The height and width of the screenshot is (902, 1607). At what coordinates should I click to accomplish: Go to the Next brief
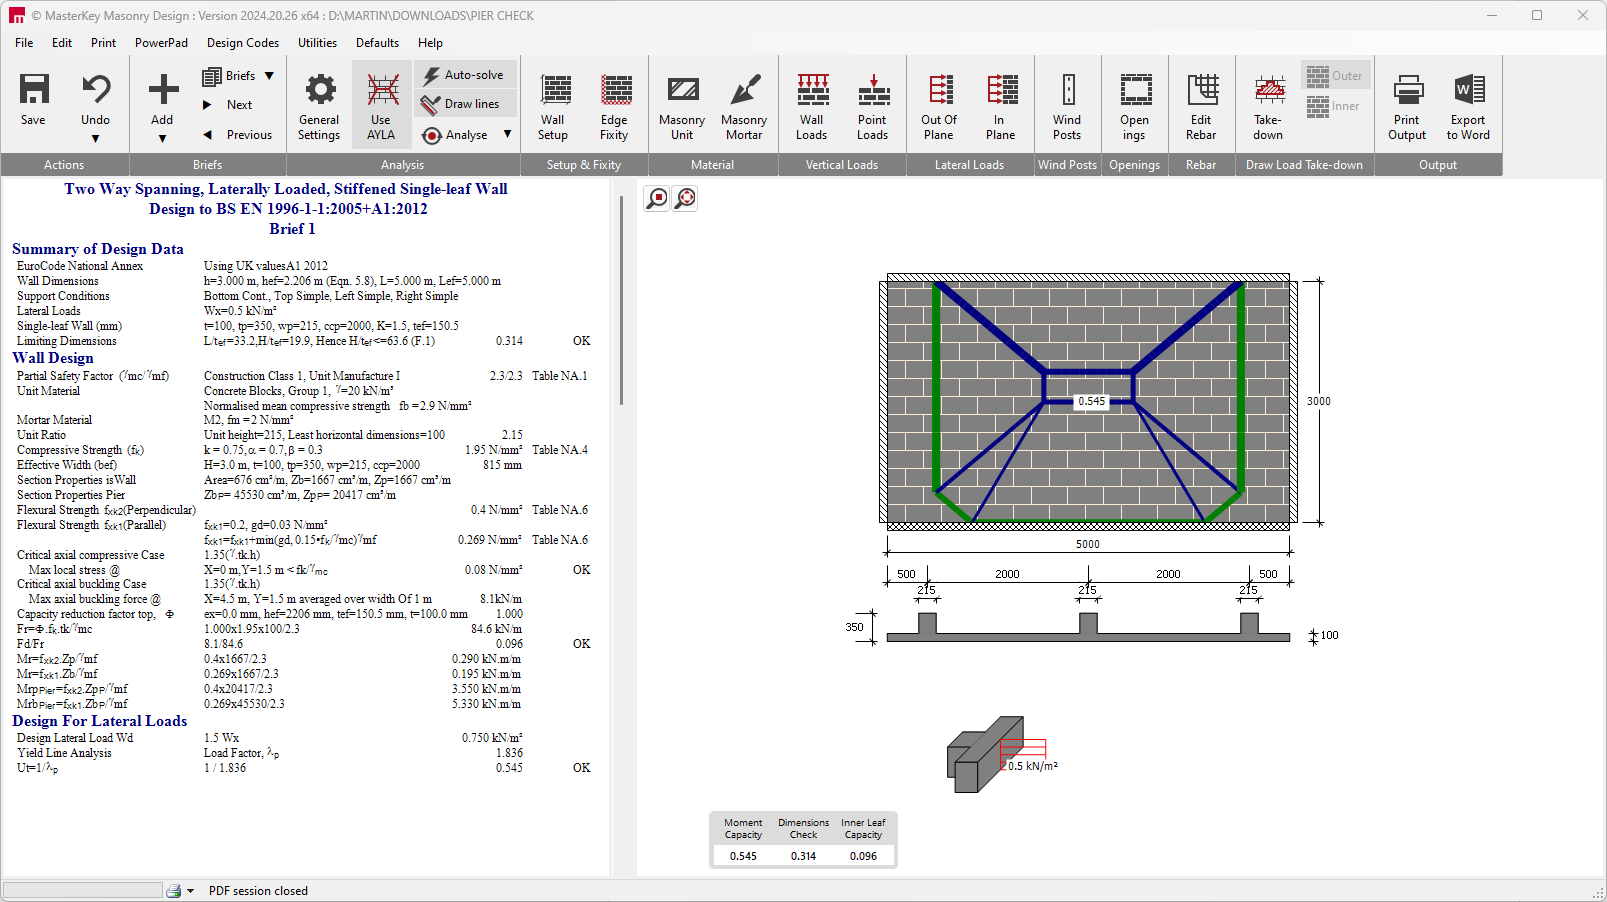239,105
